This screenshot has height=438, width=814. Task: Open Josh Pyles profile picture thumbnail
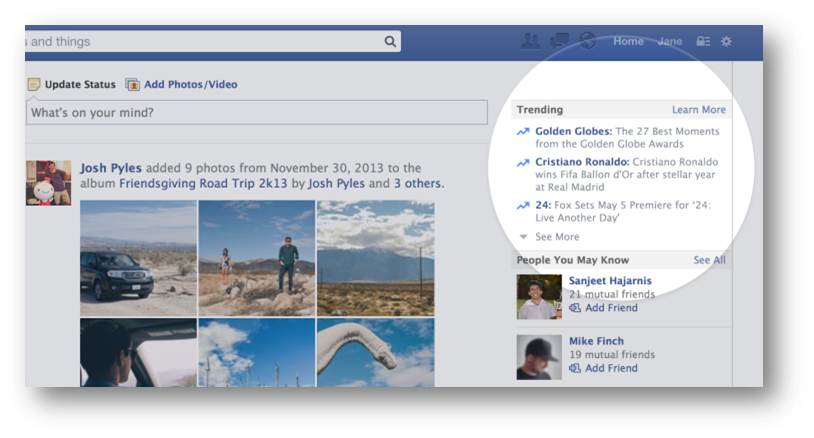pos(48,183)
